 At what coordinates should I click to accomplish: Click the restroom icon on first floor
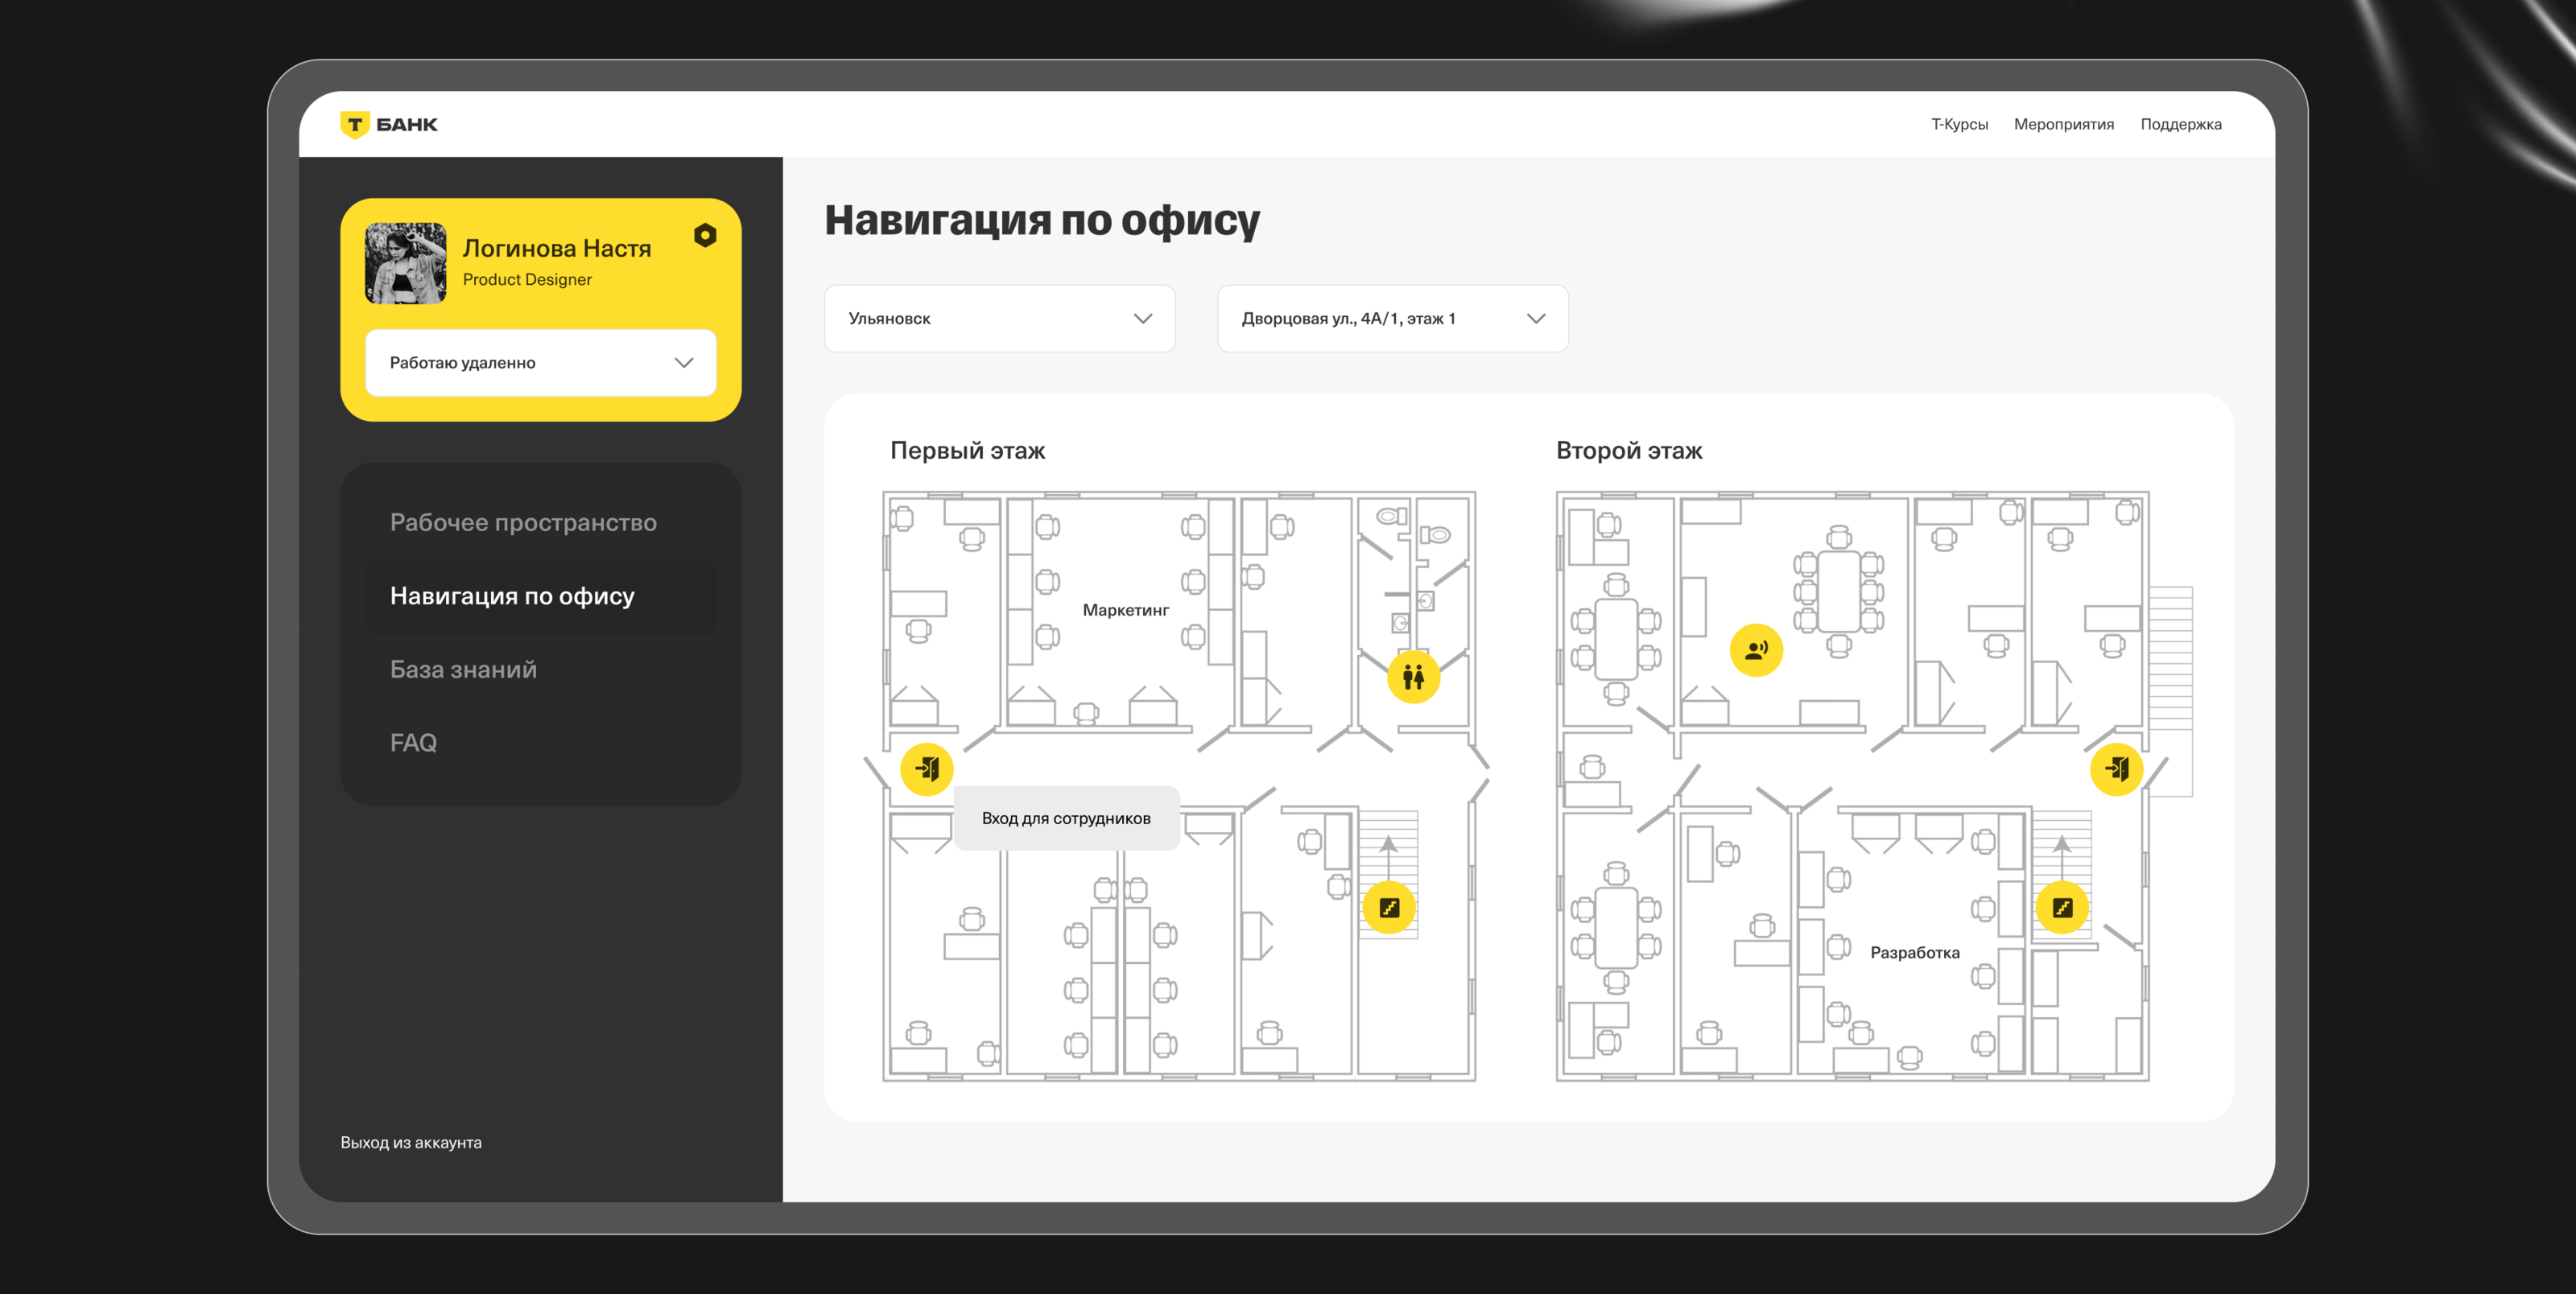tap(1412, 677)
